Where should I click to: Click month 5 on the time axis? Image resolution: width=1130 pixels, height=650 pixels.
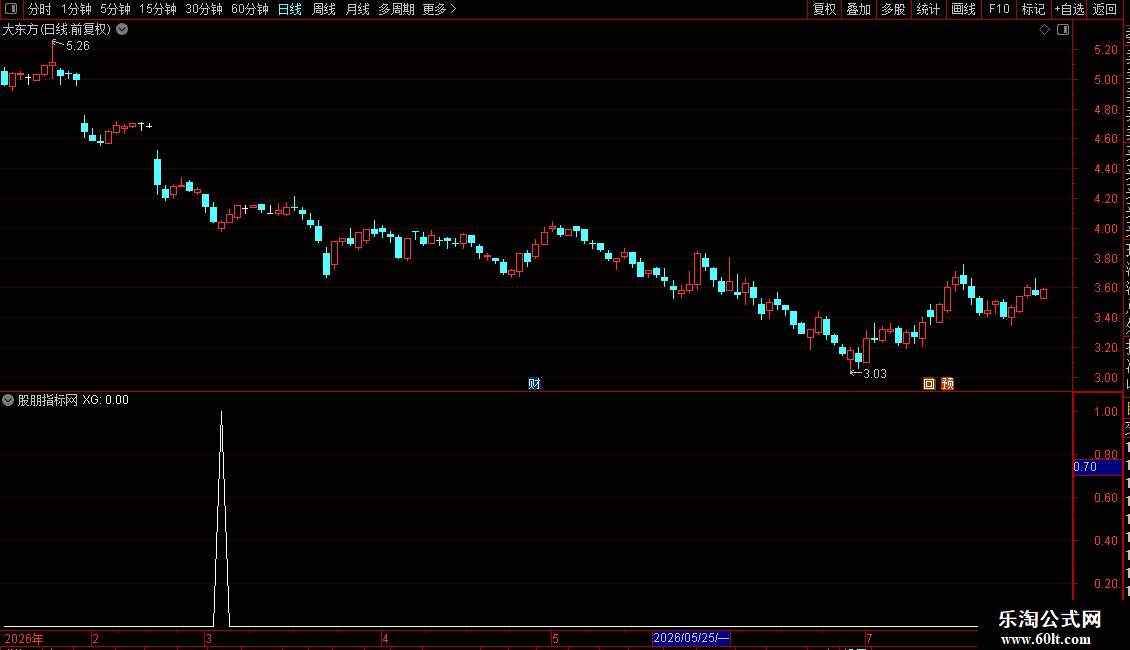[555, 639]
